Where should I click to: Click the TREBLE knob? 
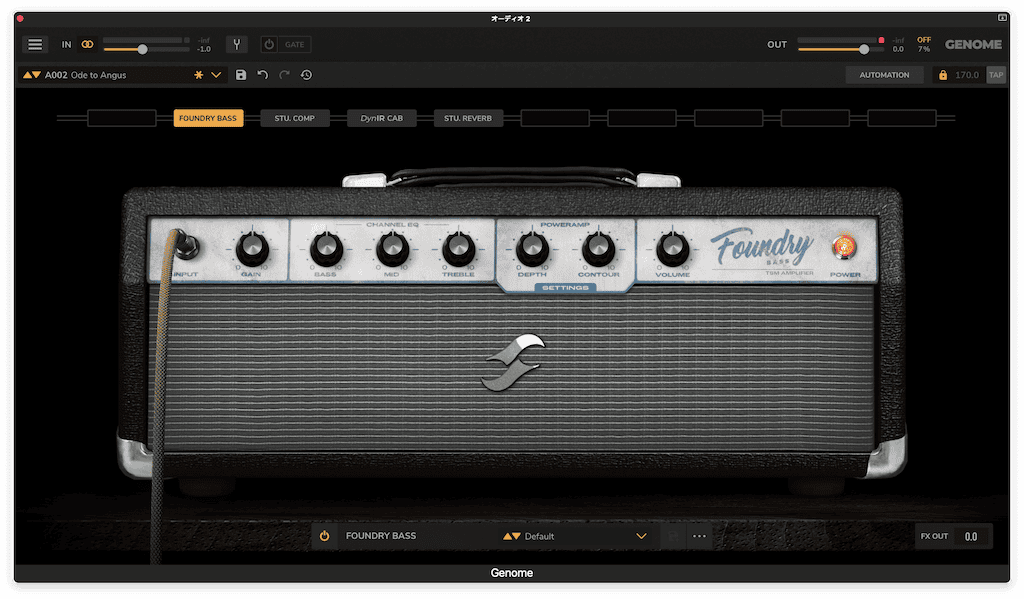point(458,248)
